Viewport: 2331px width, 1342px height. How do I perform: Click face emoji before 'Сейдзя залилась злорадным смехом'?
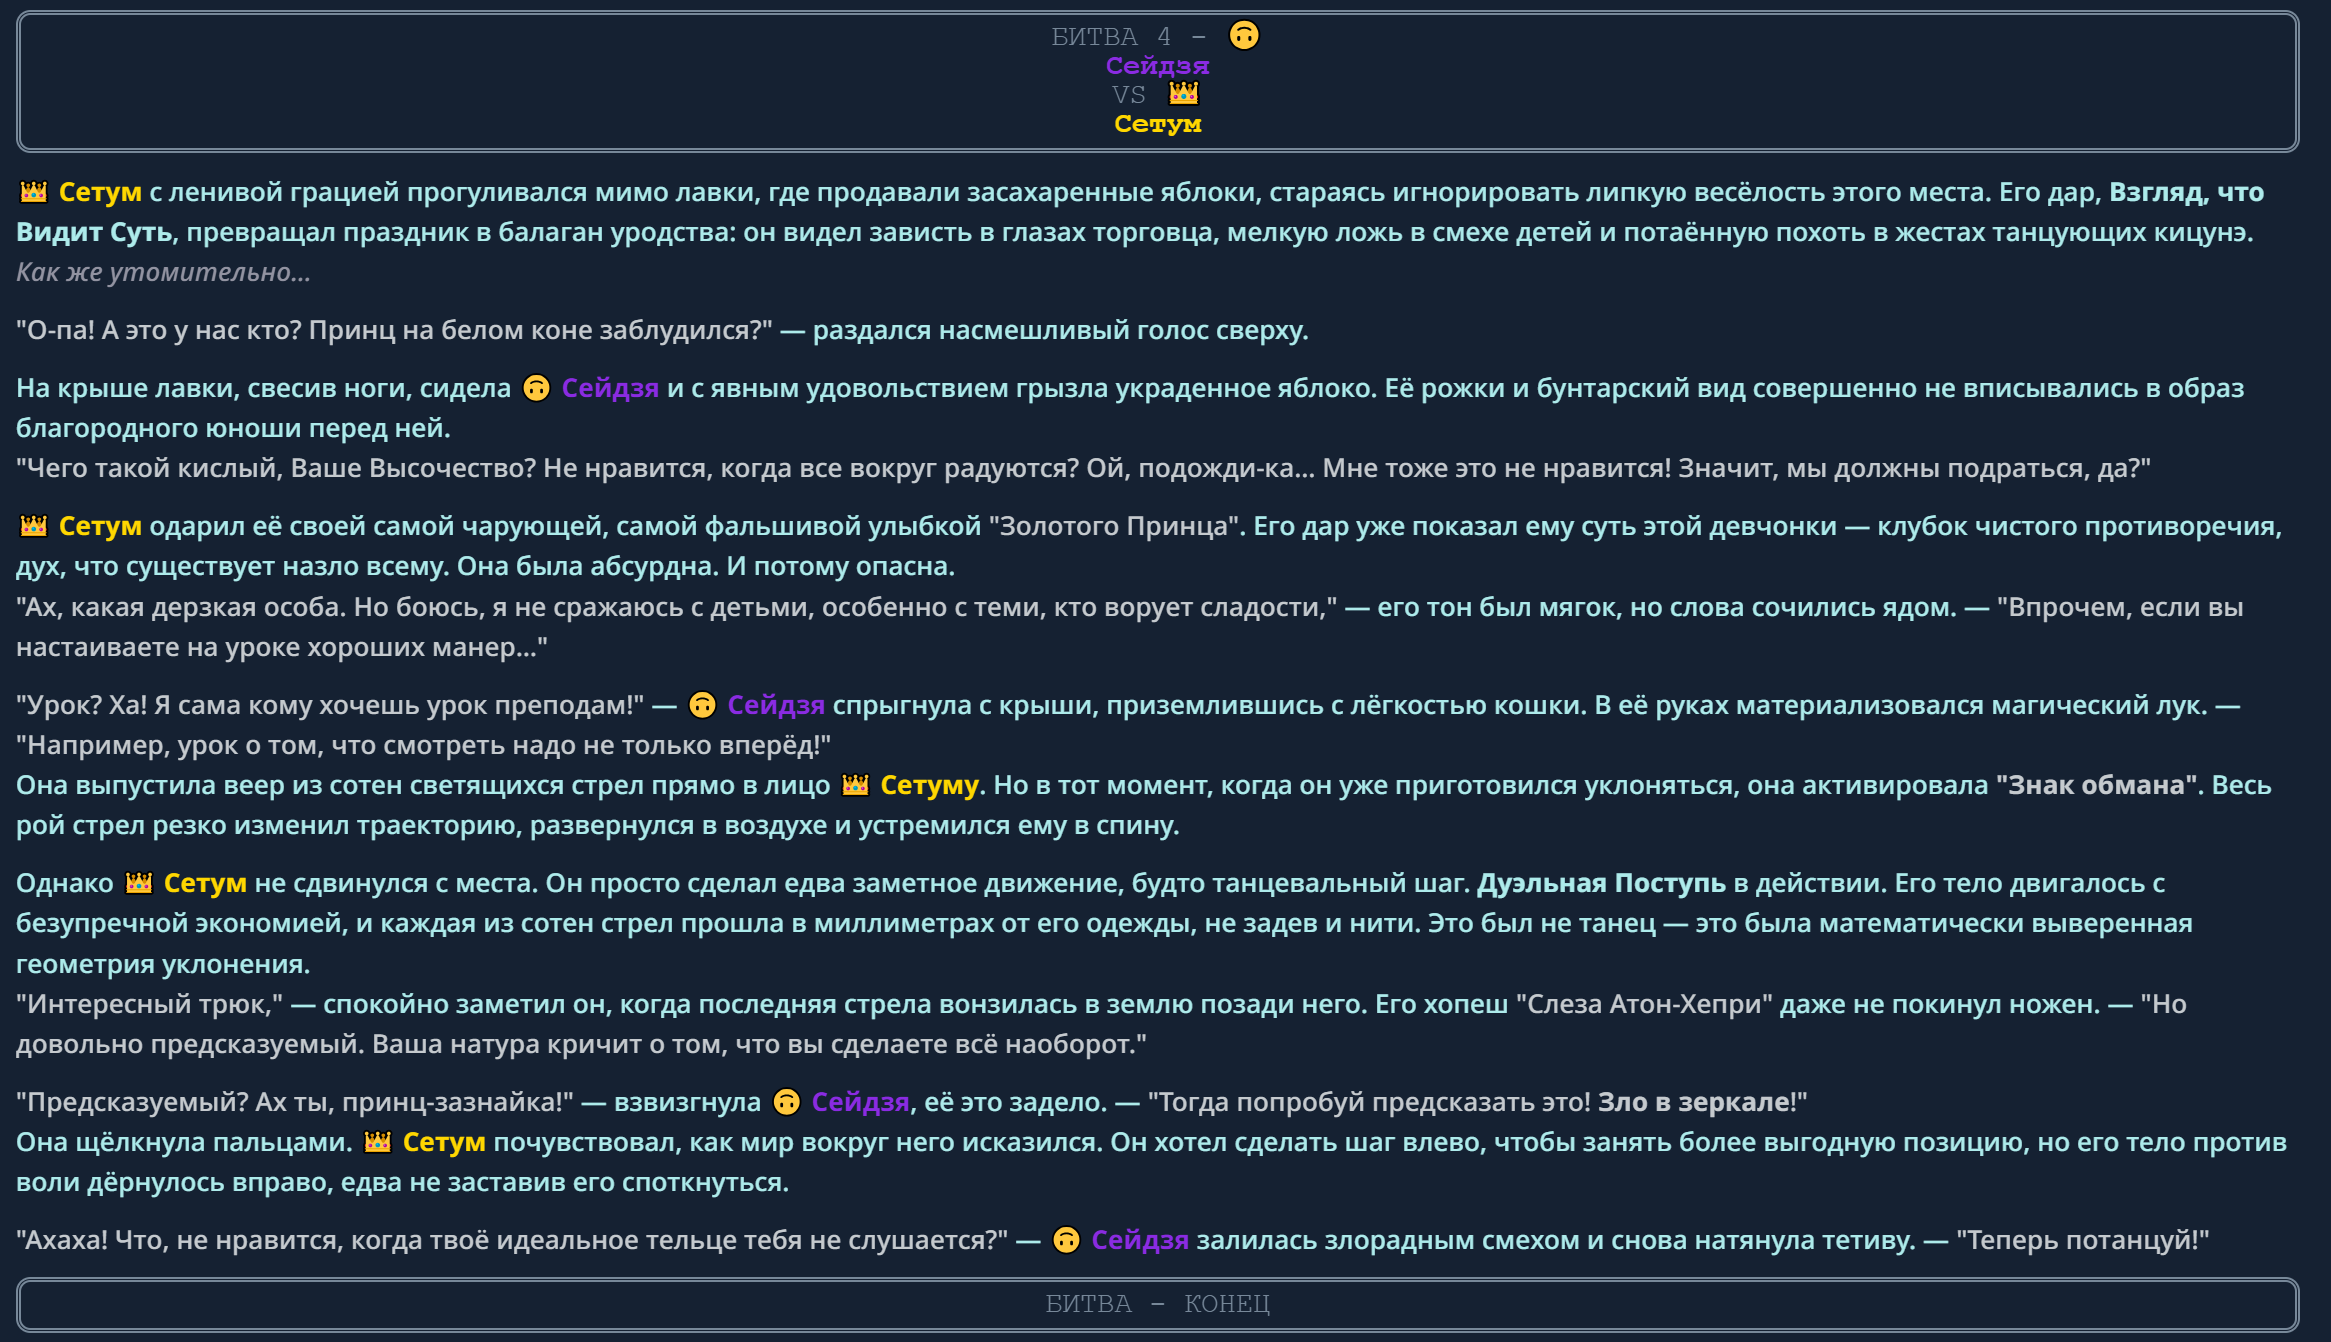(x=1067, y=1240)
